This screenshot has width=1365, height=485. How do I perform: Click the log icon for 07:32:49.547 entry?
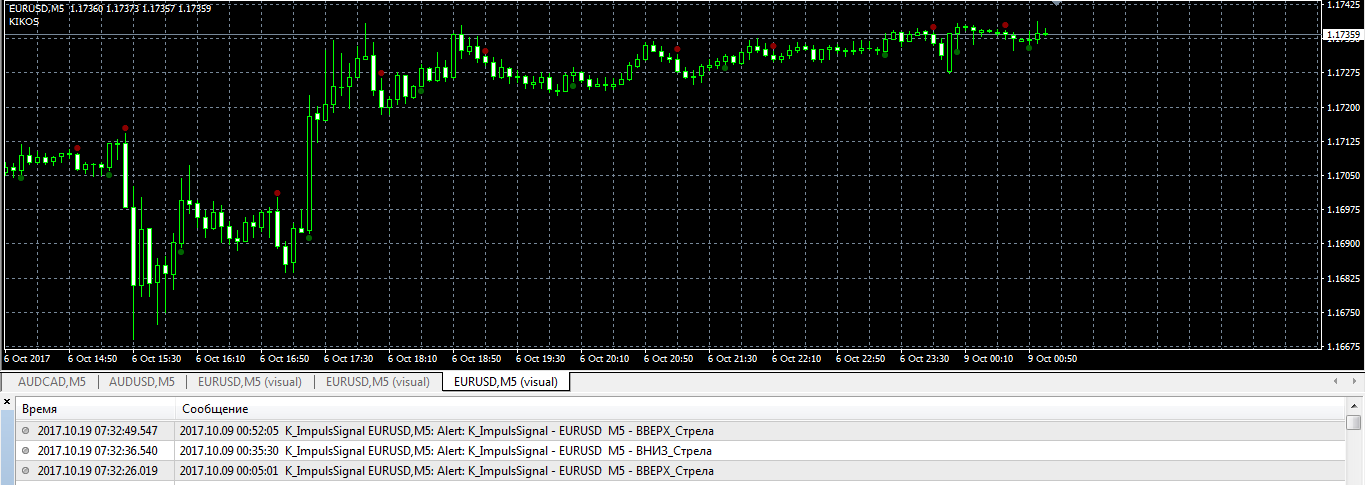pyautogui.click(x=26, y=431)
